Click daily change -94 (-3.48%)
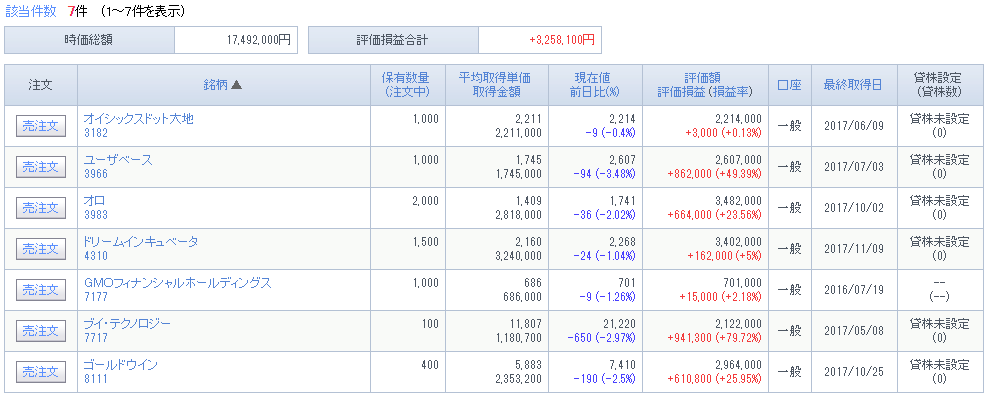The width and height of the screenshot is (988, 397). [x=604, y=174]
